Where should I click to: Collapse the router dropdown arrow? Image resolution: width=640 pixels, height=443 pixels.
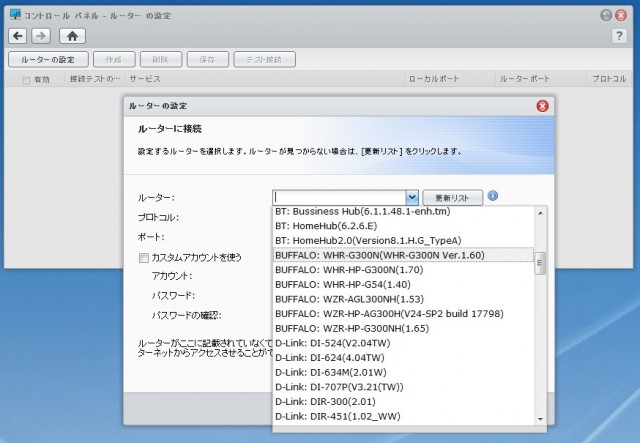click(x=412, y=198)
